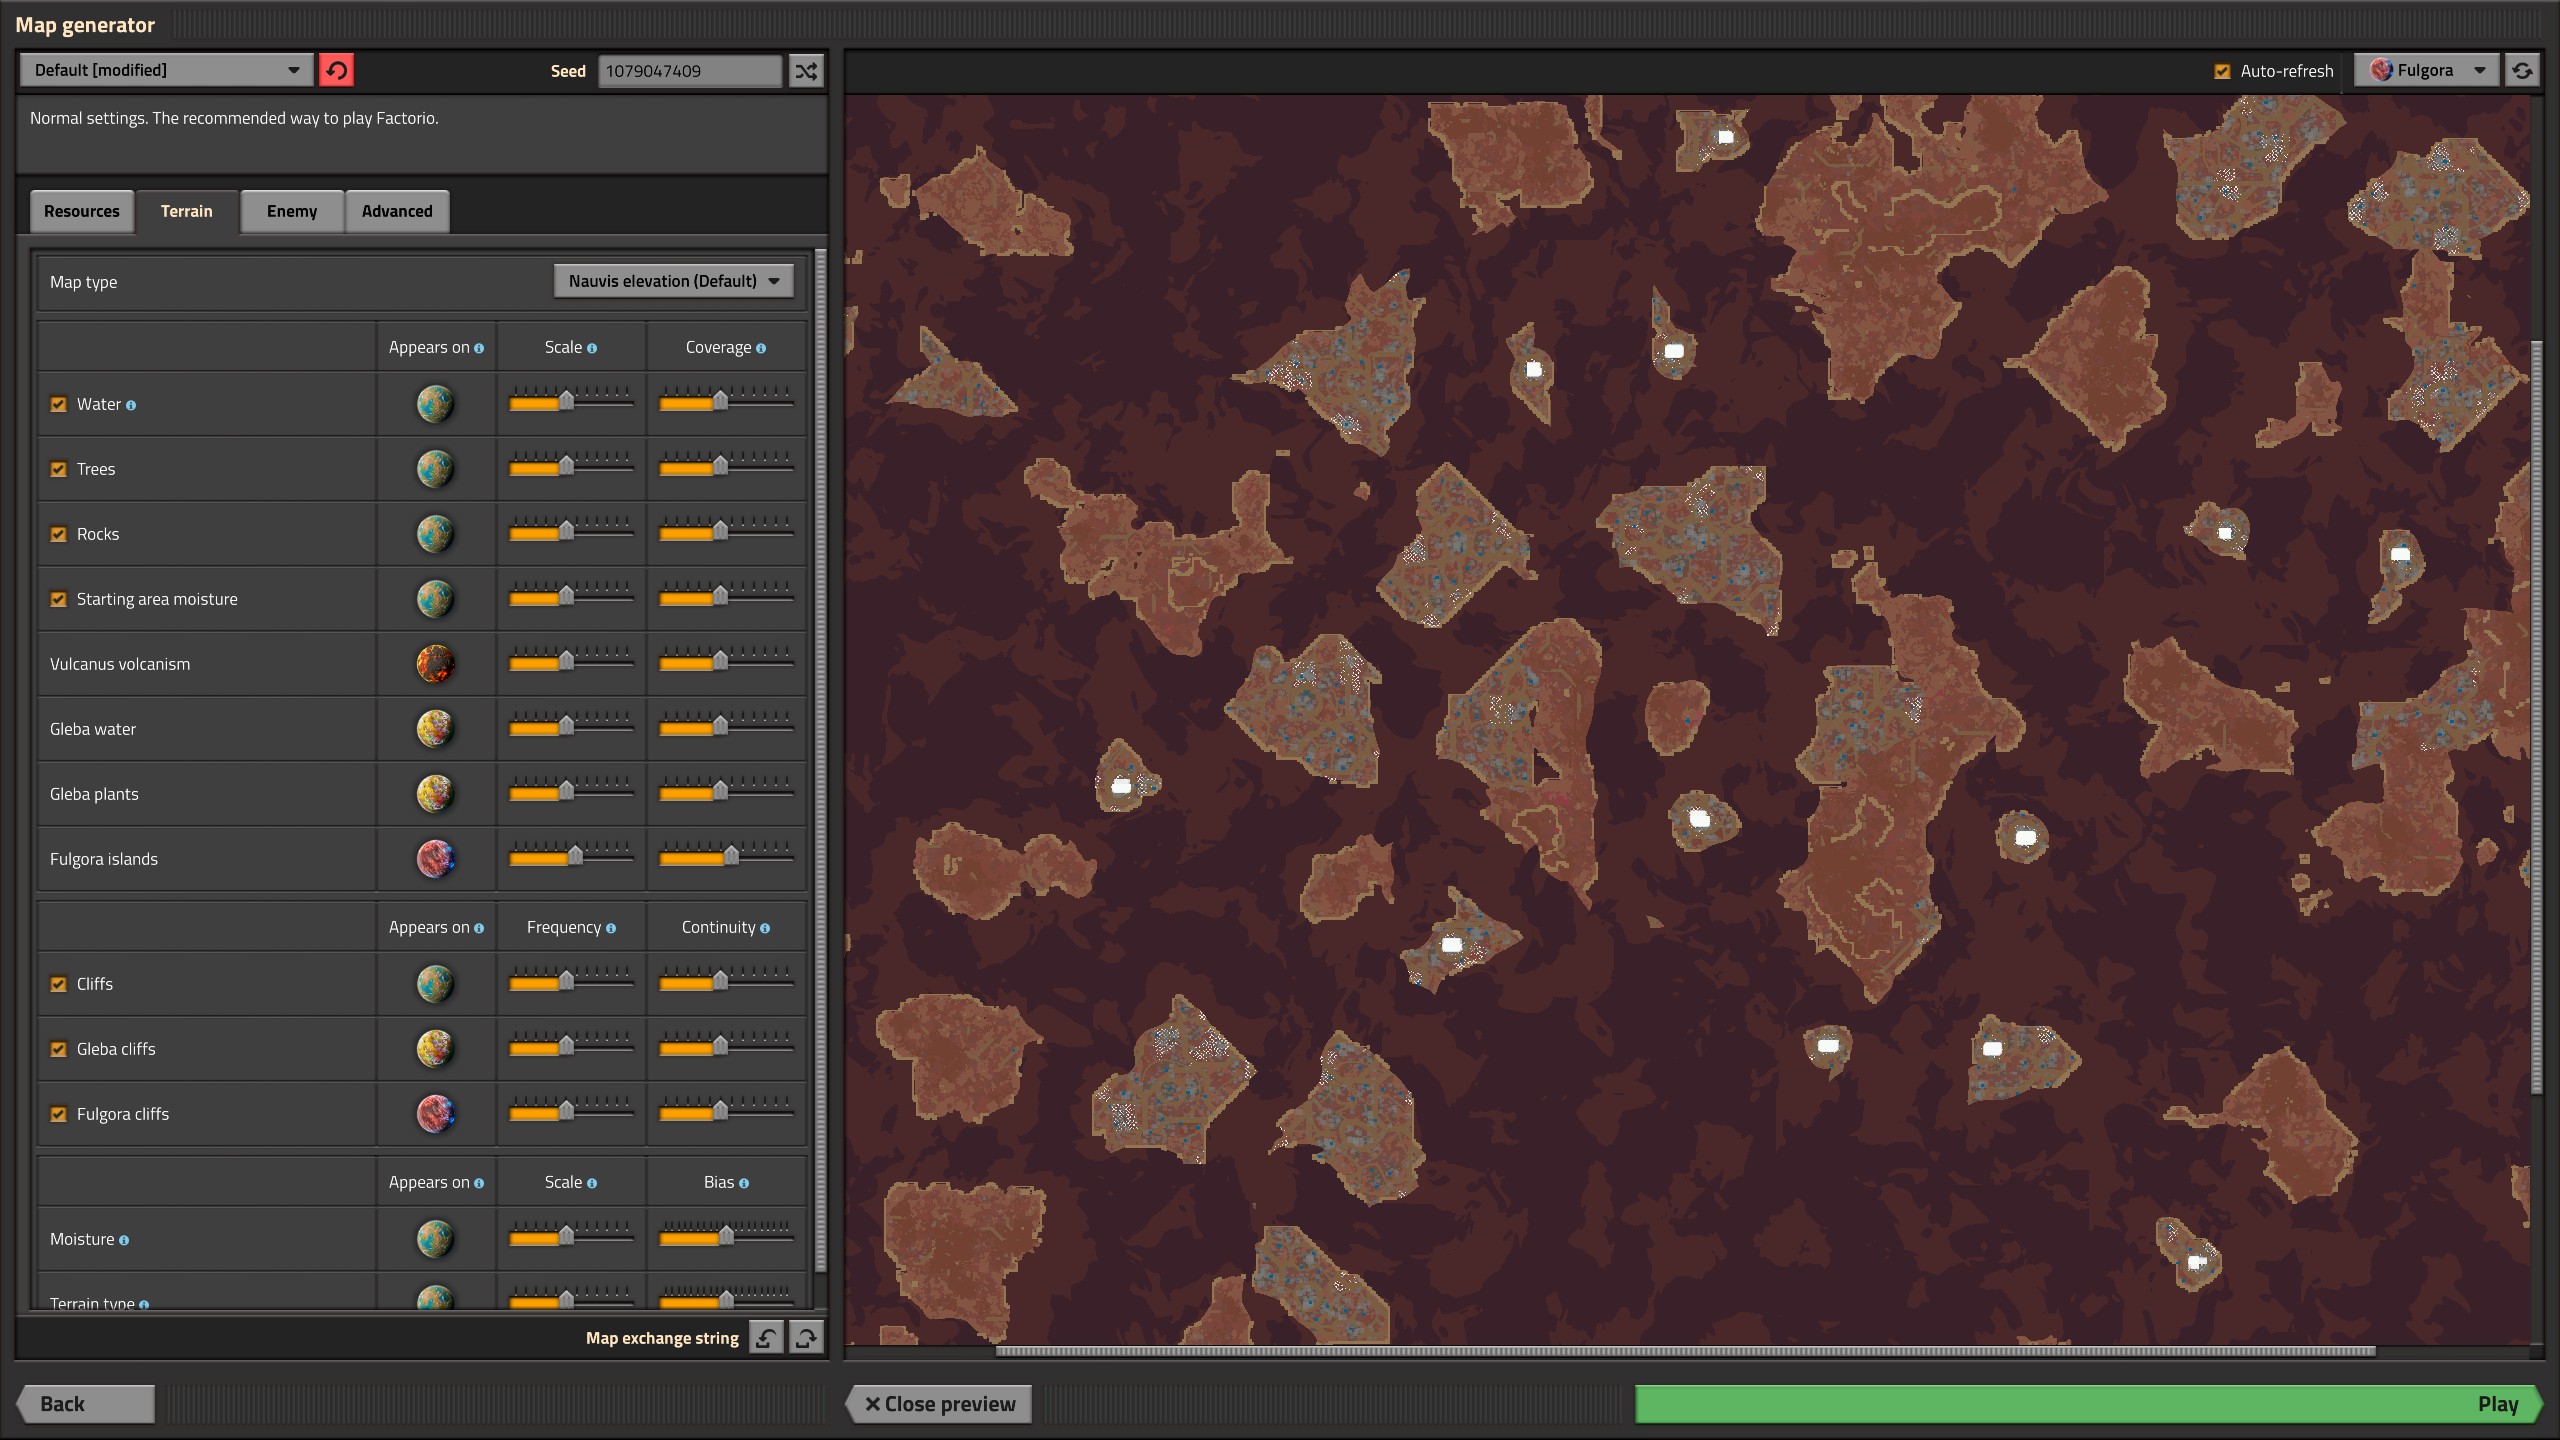2560x1440 pixels.
Task: Disable the Cliffs checkbox
Action: click(x=59, y=984)
